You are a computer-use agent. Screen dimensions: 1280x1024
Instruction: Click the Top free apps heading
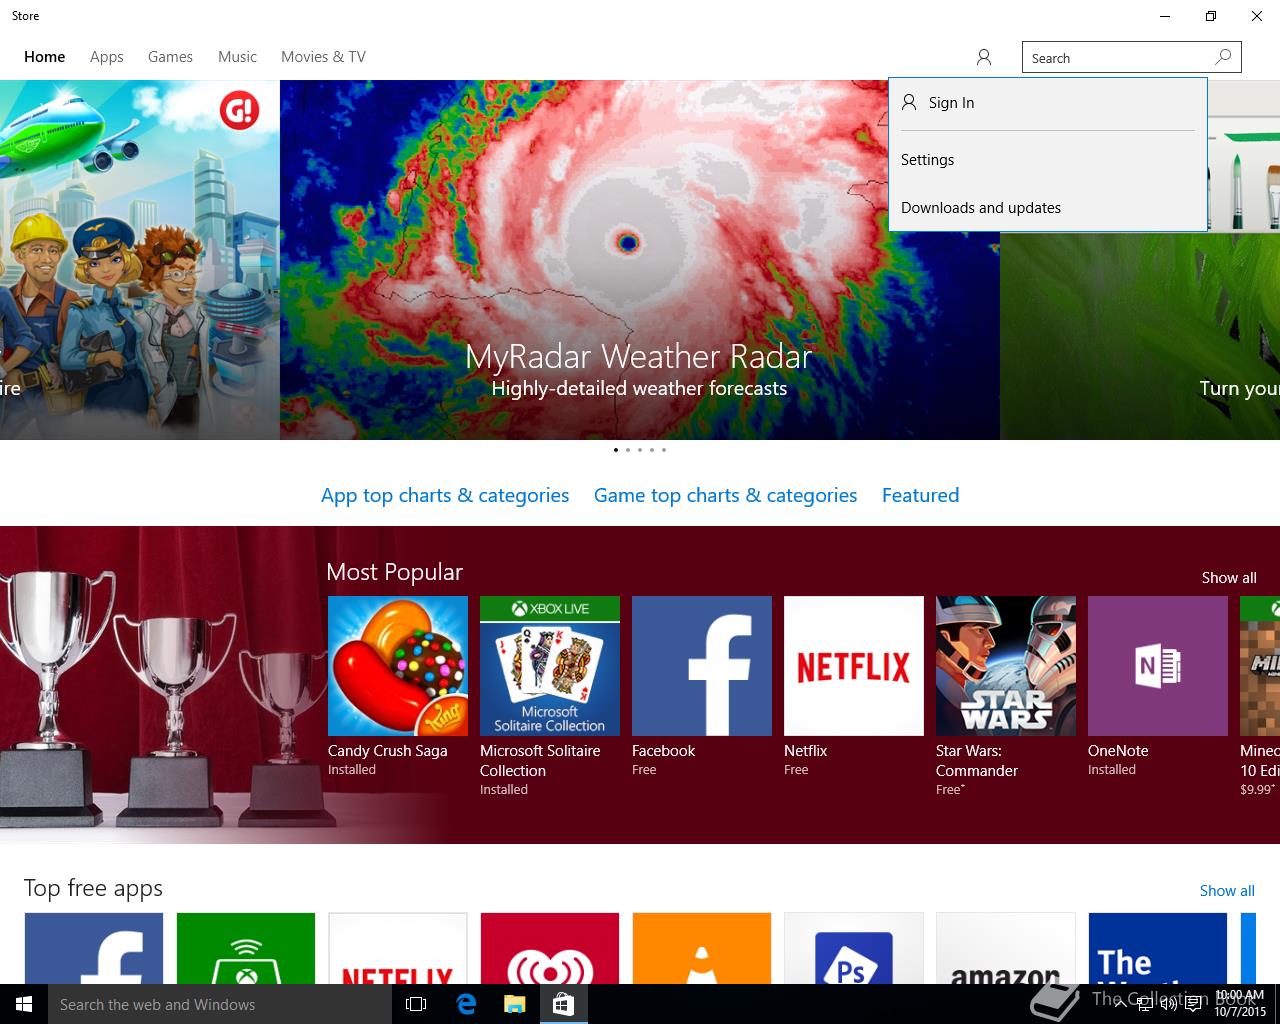coord(93,889)
